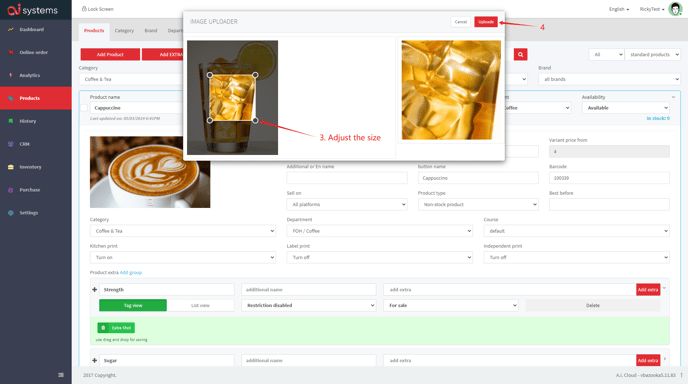This screenshot has height=384, width=688.
Task: Switch to the Category tab
Action: pos(124,31)
